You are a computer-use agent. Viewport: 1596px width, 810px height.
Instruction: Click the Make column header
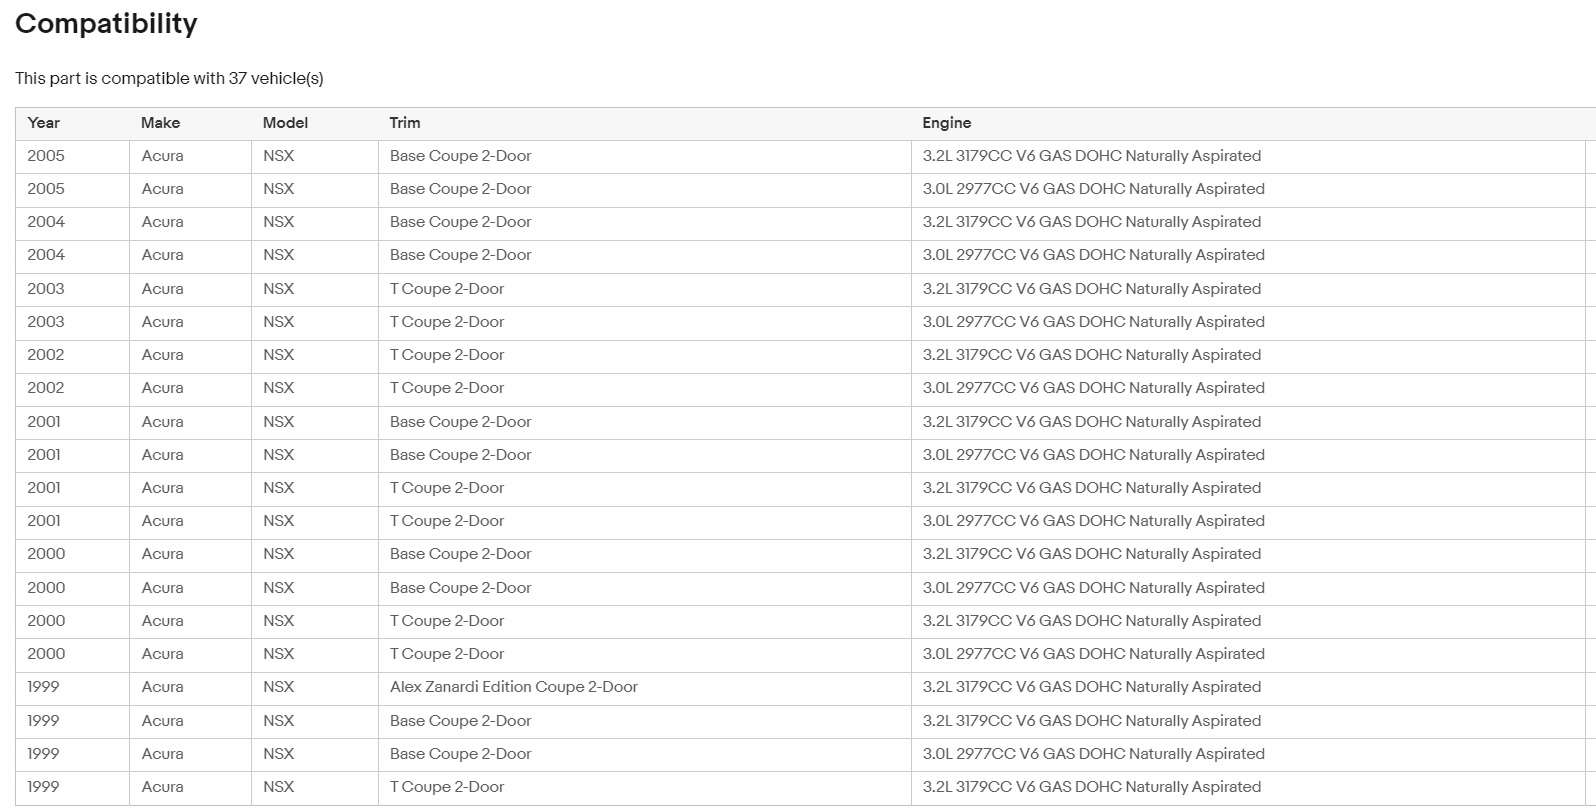click(x=161, y=123)
